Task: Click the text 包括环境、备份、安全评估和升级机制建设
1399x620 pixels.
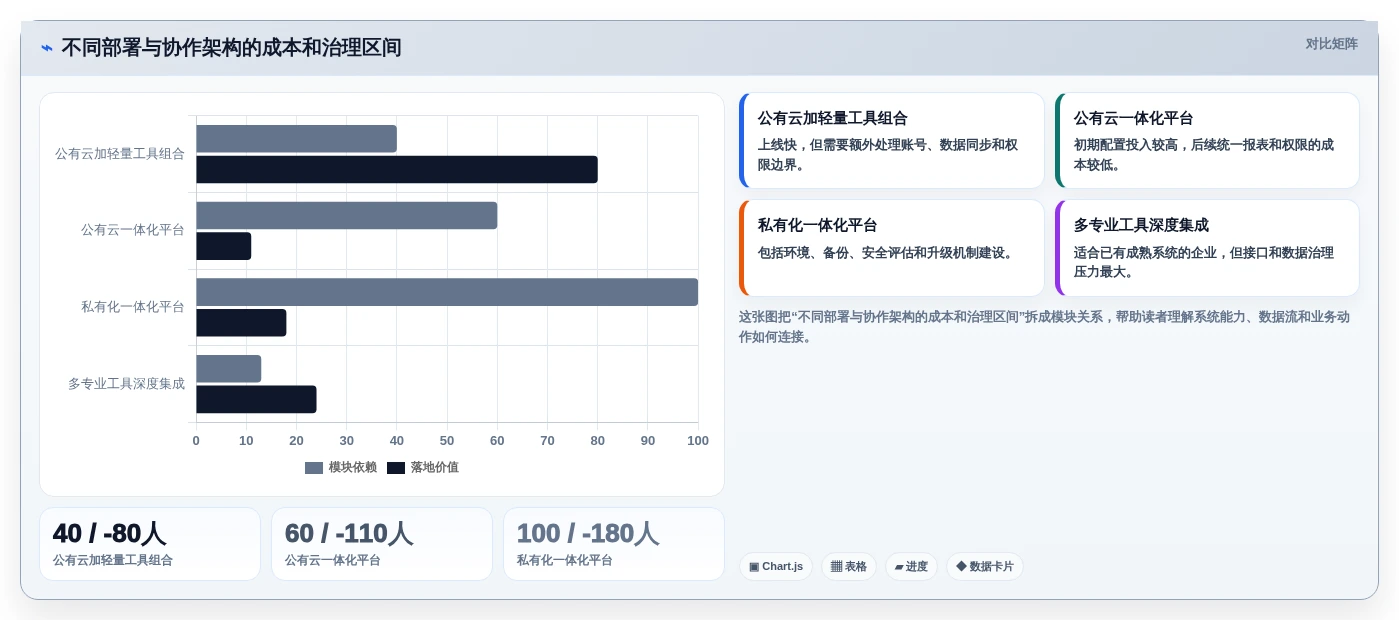Action: [887, 253]
